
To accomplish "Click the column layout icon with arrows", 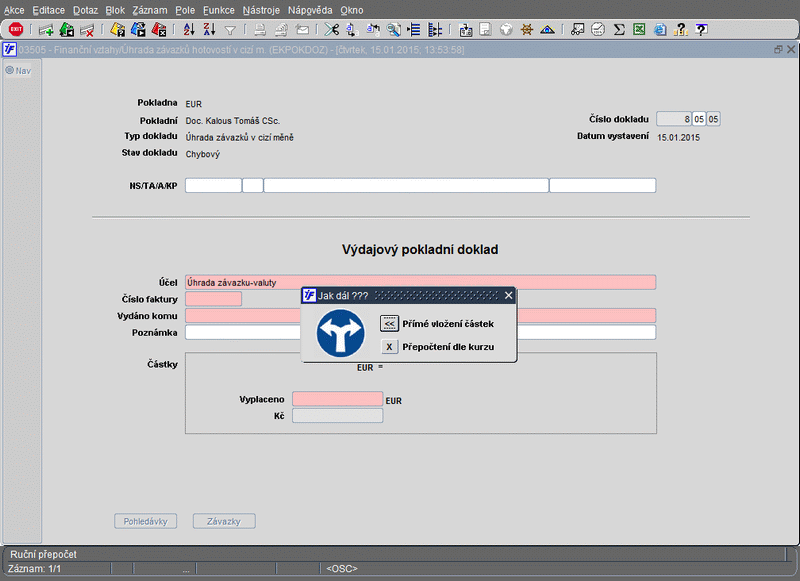I will click(435, 30).
